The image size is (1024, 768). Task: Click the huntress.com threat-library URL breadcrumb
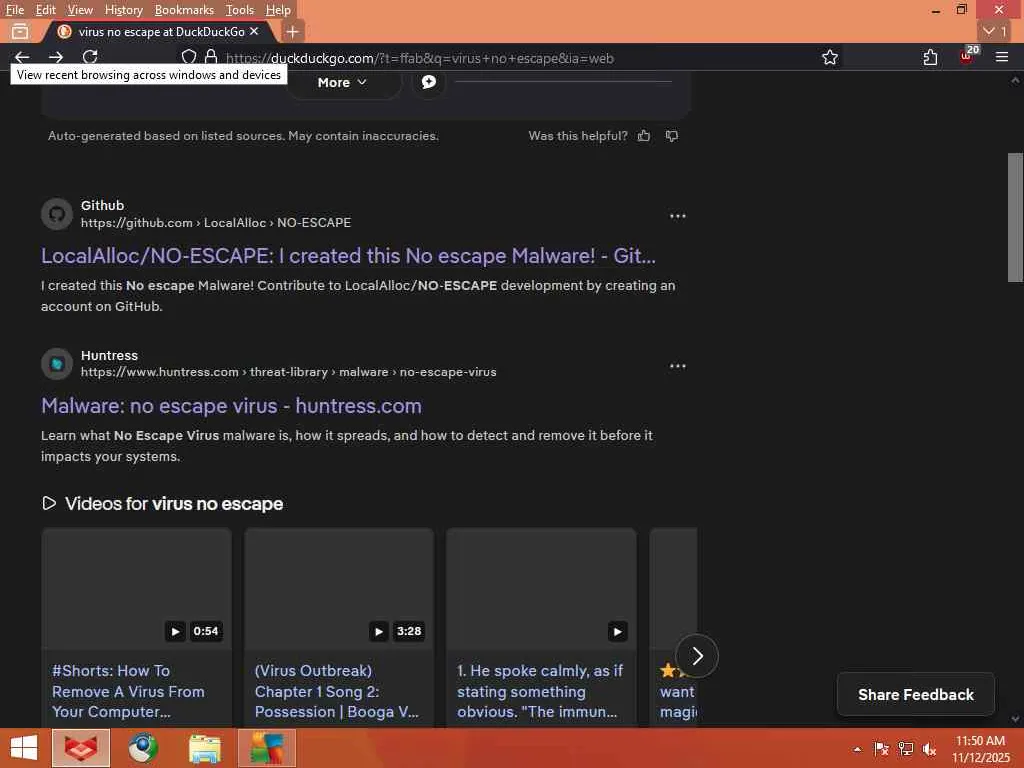click(x=289, y=372)
